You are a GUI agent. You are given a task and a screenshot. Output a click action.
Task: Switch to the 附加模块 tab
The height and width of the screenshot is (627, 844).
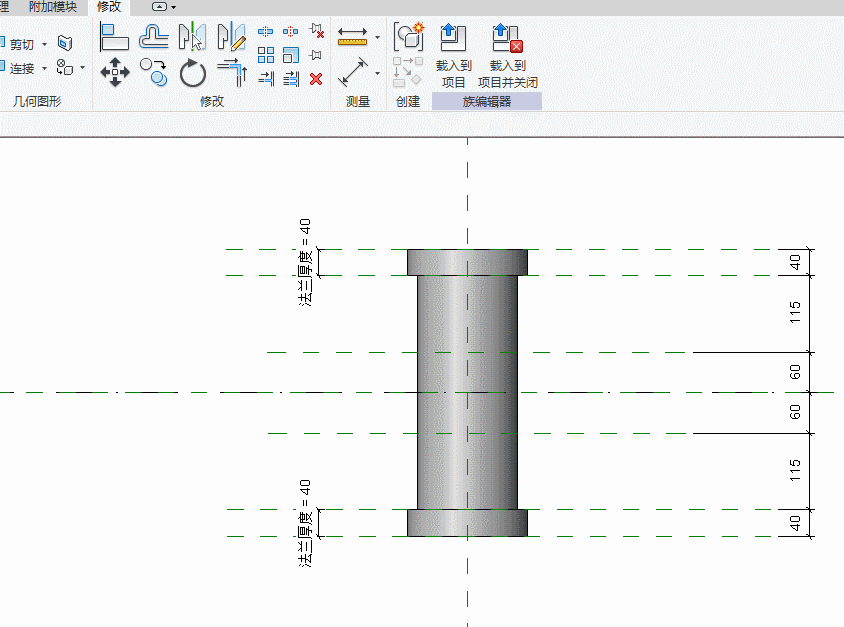[x=52, y=7]
